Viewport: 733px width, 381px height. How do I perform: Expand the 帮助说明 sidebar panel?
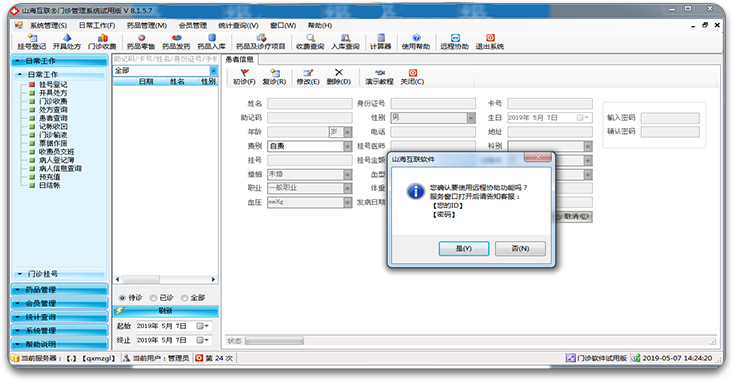pyautogui.click(x=60, y=344)
